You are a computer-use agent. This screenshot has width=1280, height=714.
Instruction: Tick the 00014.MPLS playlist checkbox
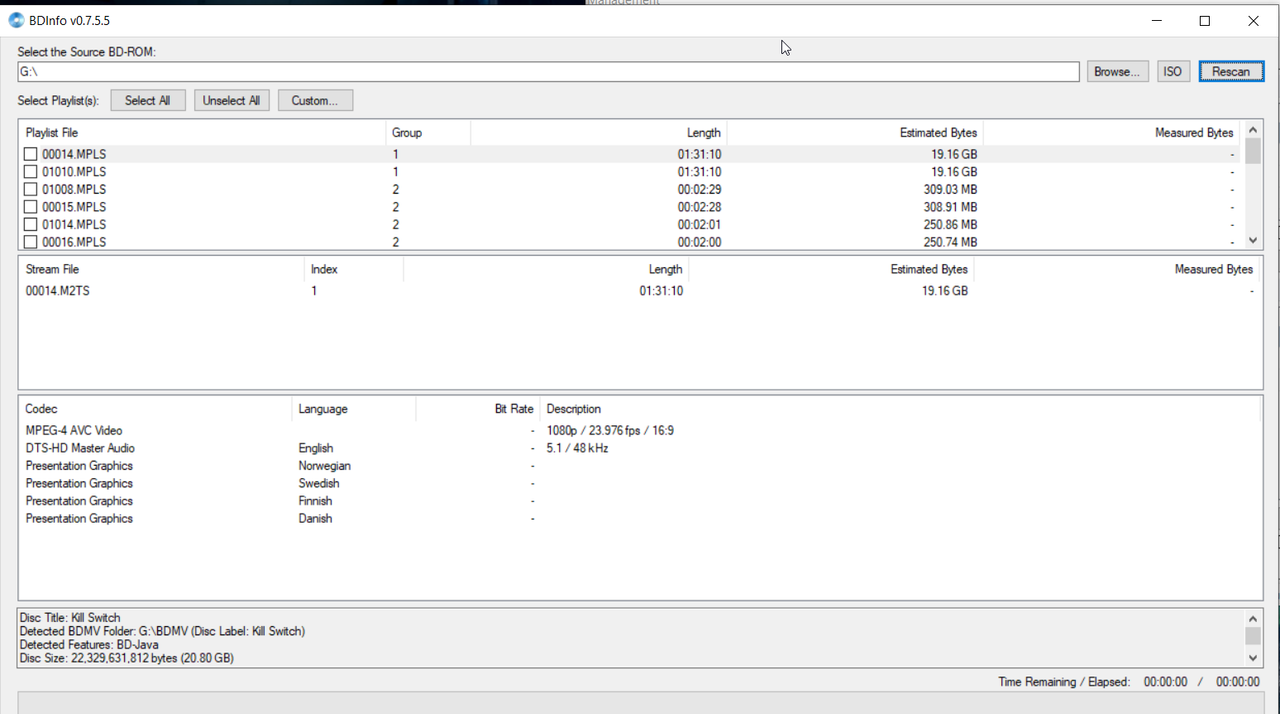(31, 154)
